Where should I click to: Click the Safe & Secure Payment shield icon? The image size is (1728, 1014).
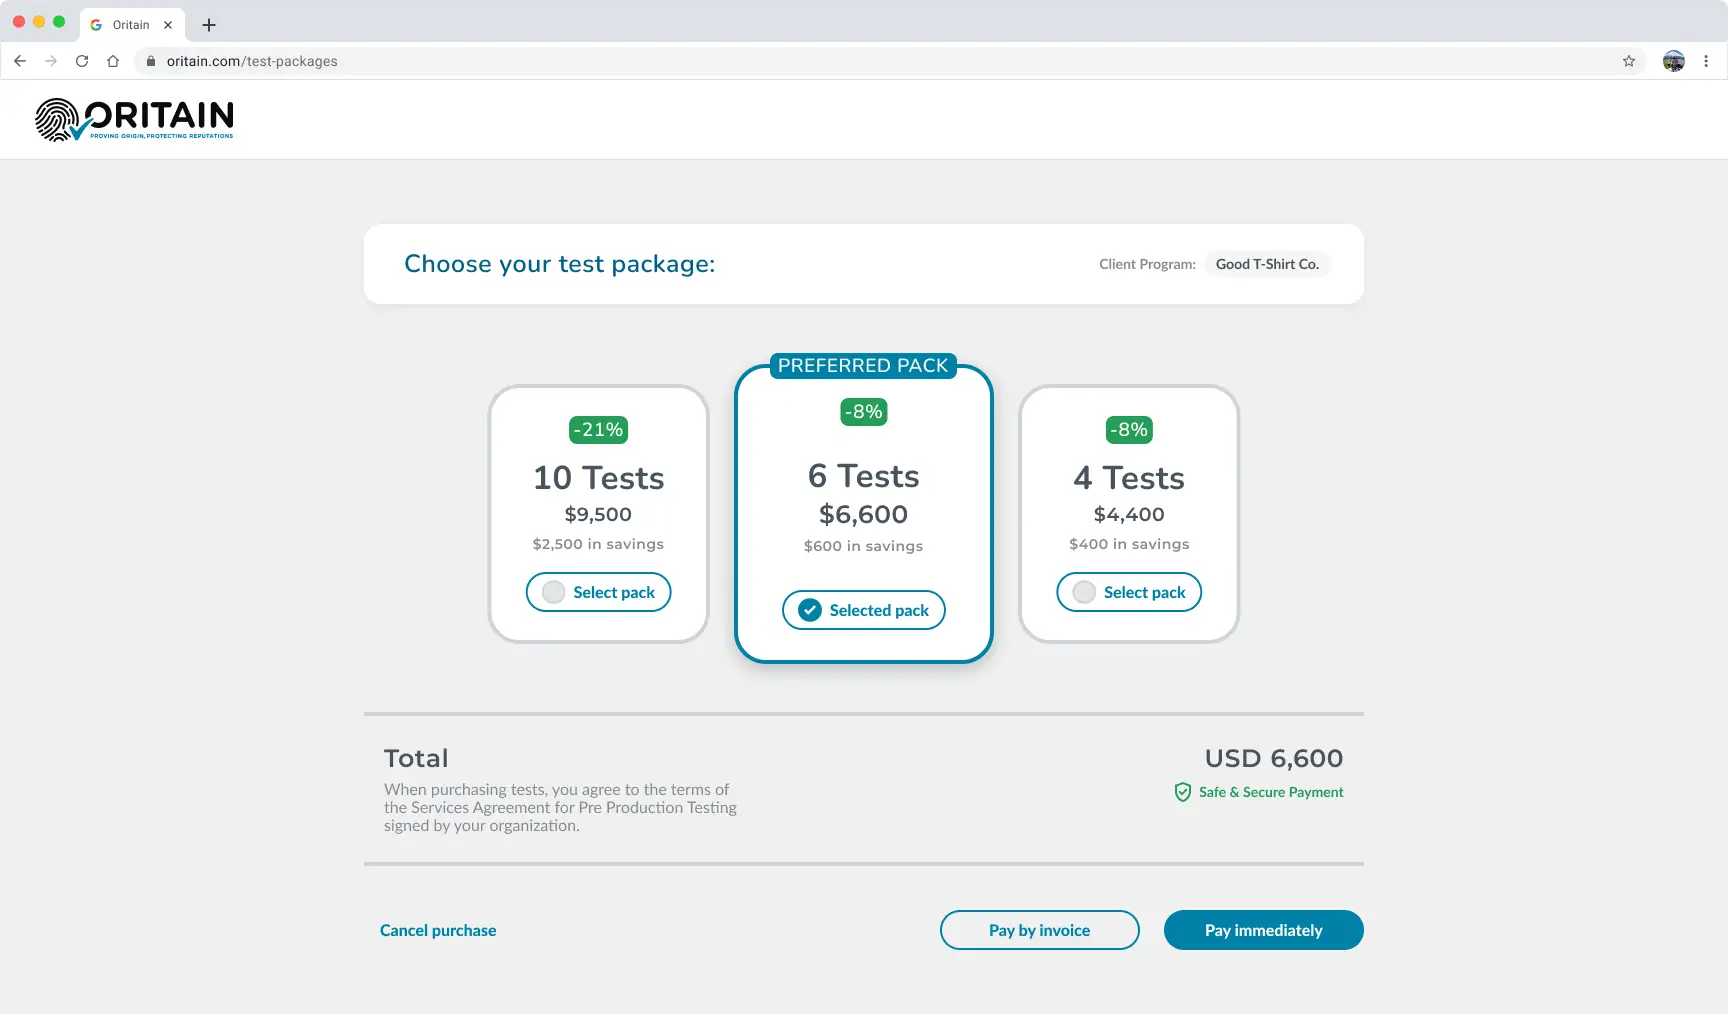1183,791
